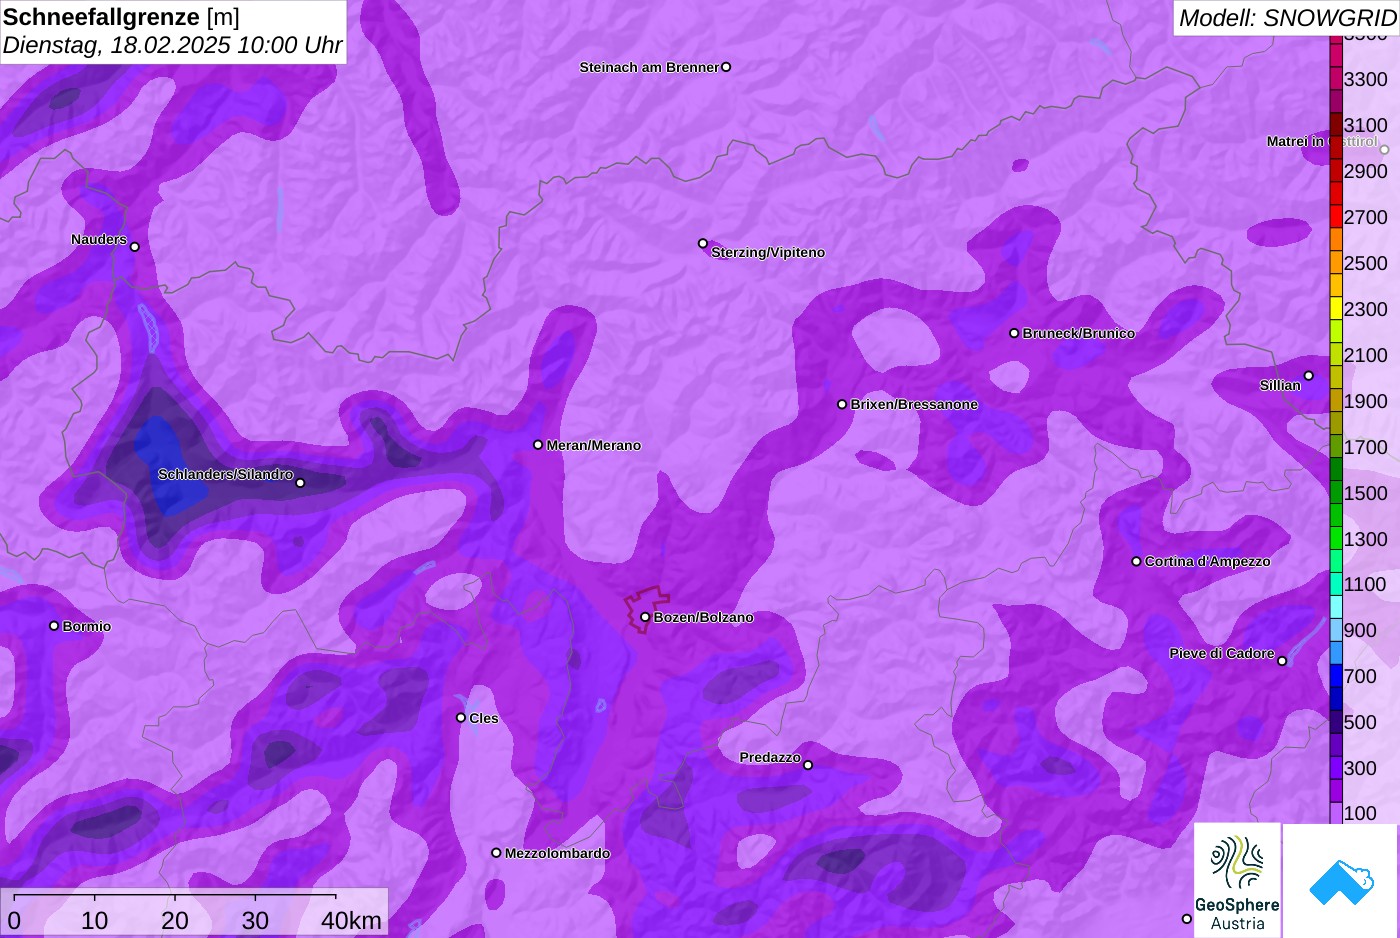Select the Cles marker dot
This screenshot has height=938, width=1400.
pos(461,717)
